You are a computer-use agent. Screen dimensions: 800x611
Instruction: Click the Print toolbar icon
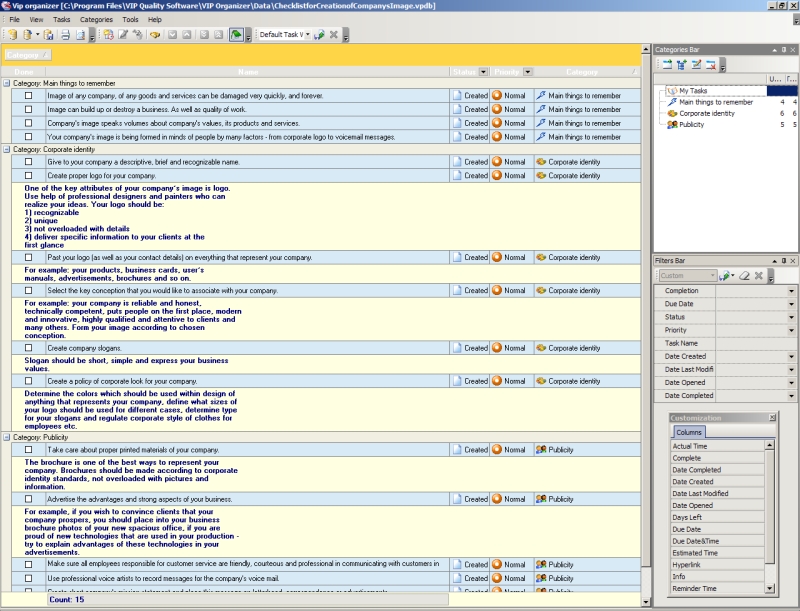(x=65, y=35)
